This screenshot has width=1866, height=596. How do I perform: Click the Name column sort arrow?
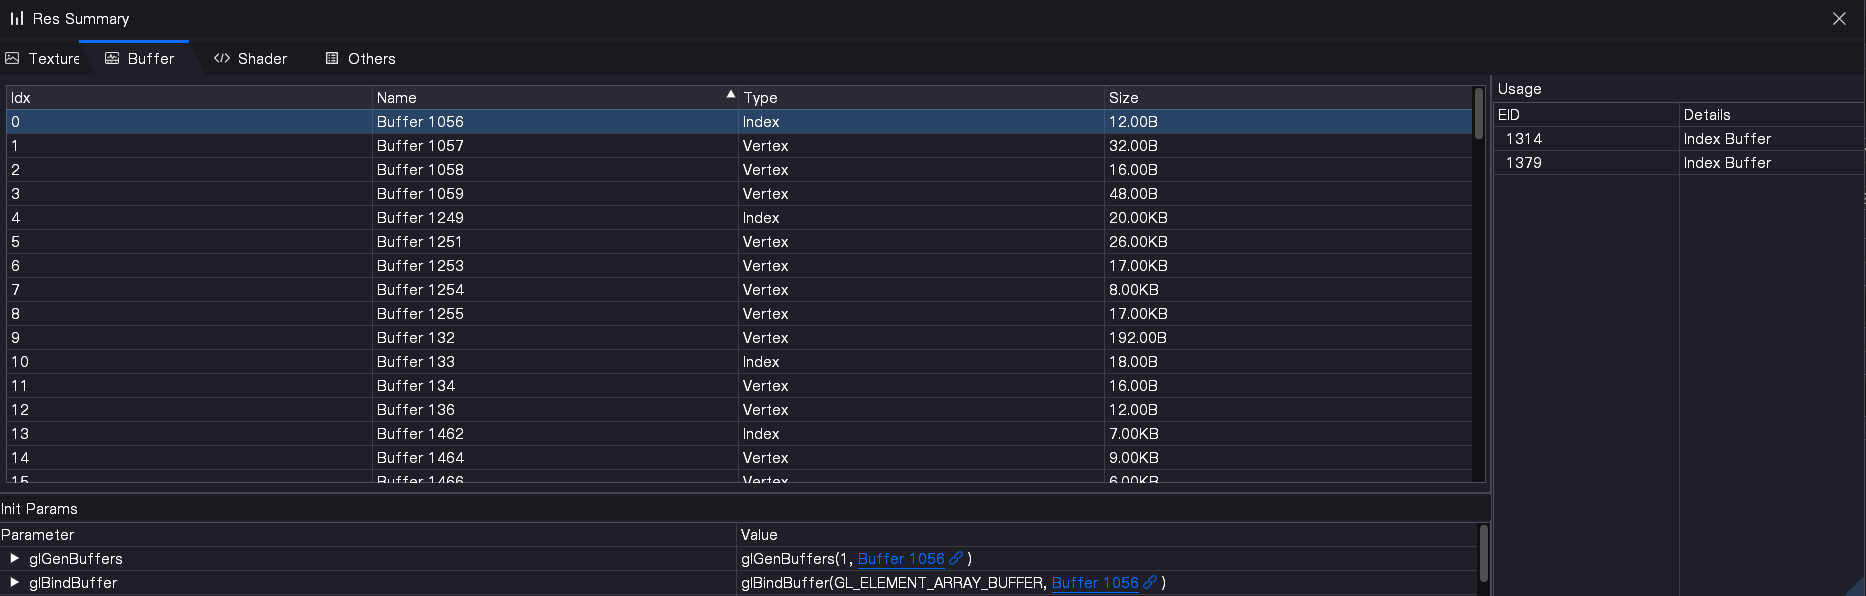(x=730, y=94)
